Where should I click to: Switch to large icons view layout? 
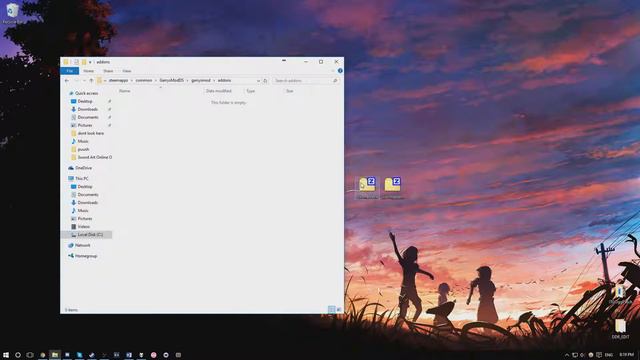pyautogui.click(x=339, y=310)
